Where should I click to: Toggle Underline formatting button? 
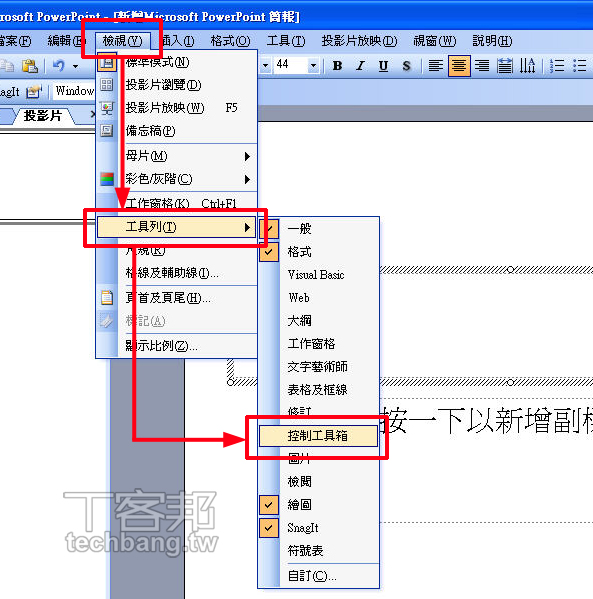click(x=383, y=66)
